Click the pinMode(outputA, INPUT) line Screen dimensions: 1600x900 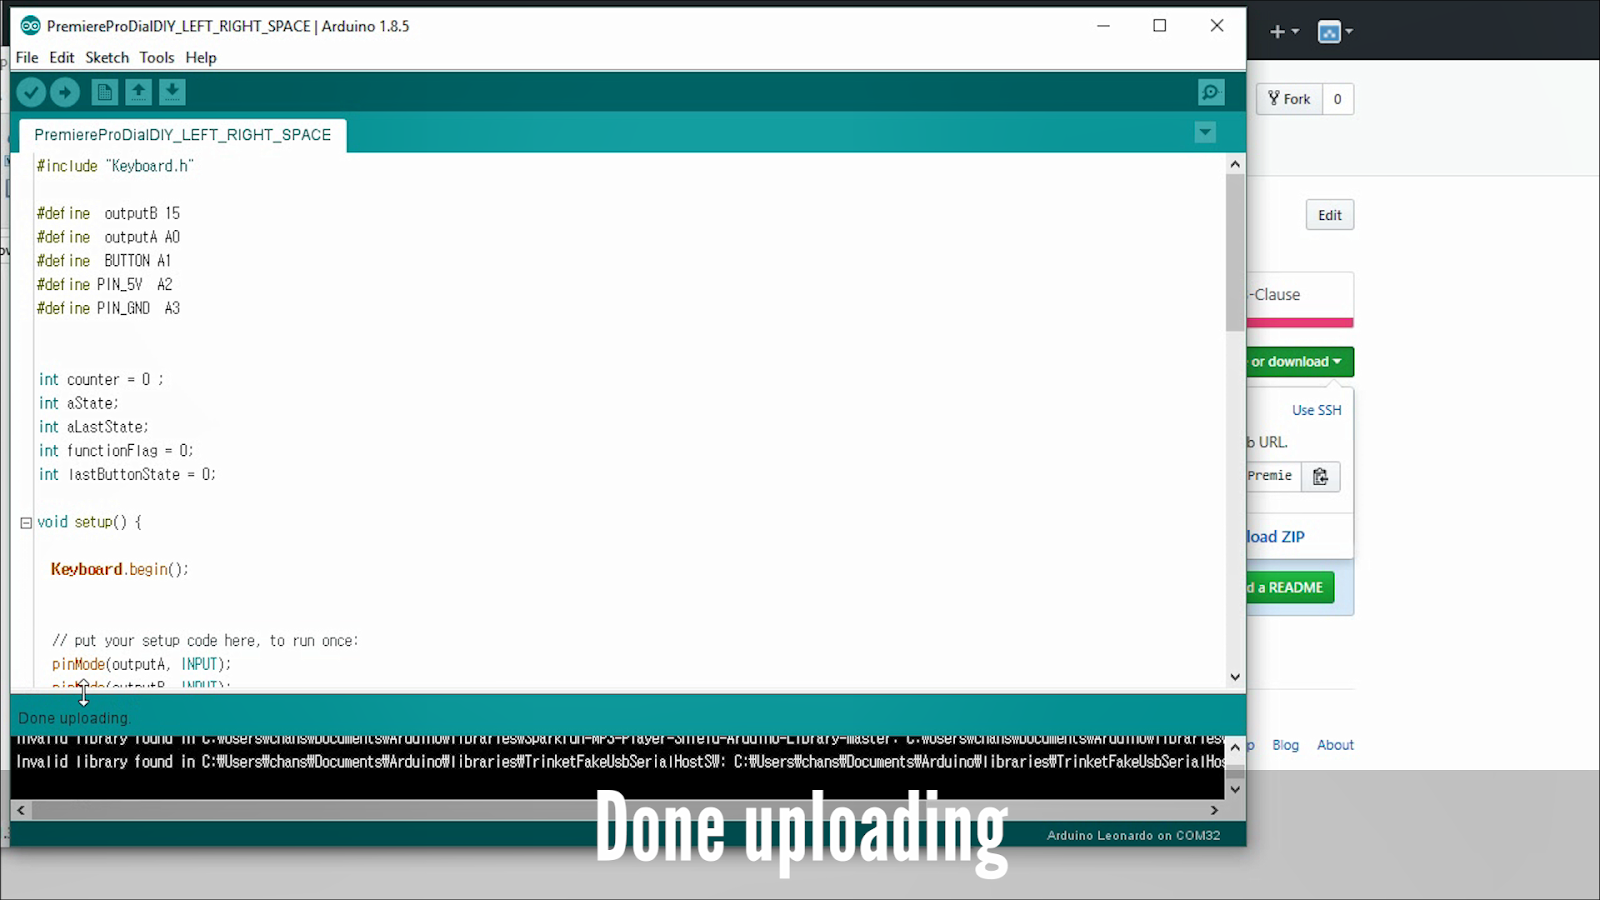point(141,665)
